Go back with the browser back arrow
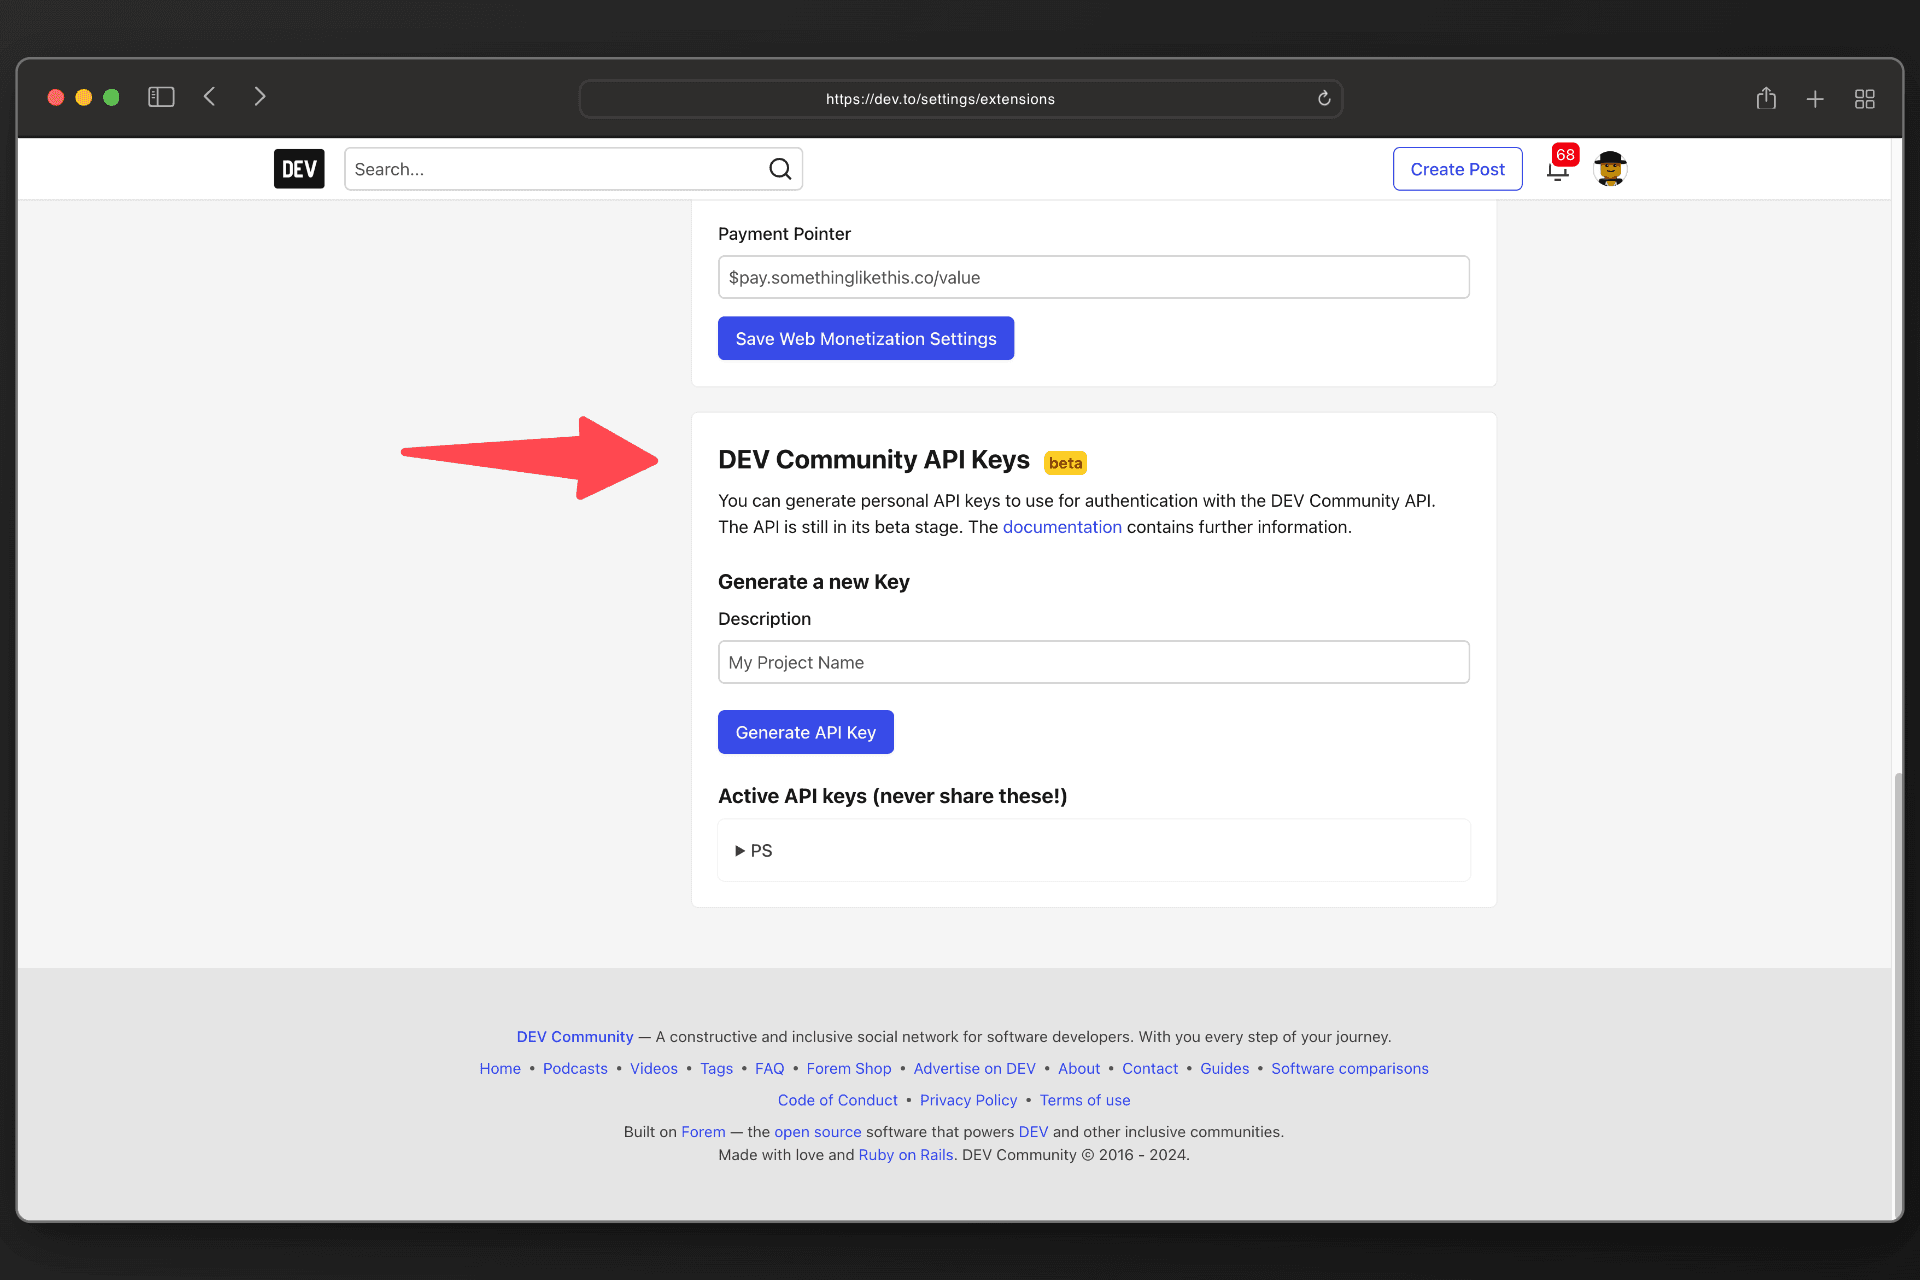 click(x=210, y=97)
